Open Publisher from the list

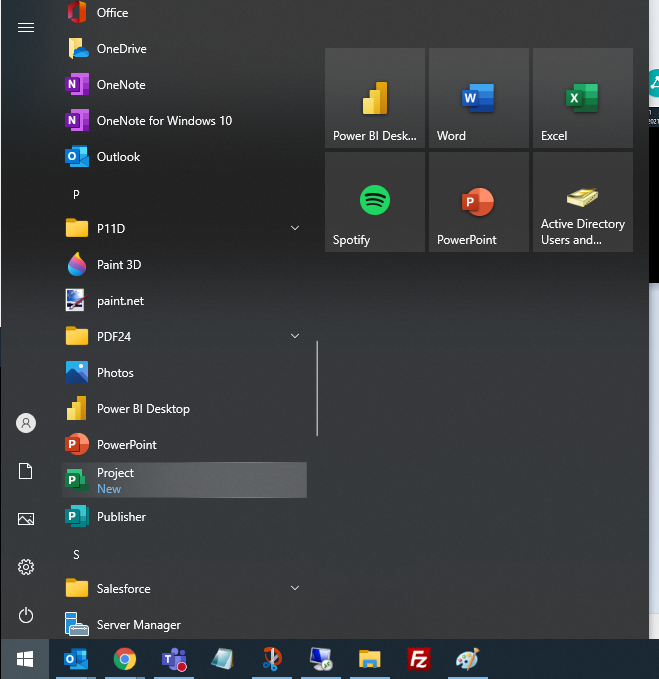(184, 516)
